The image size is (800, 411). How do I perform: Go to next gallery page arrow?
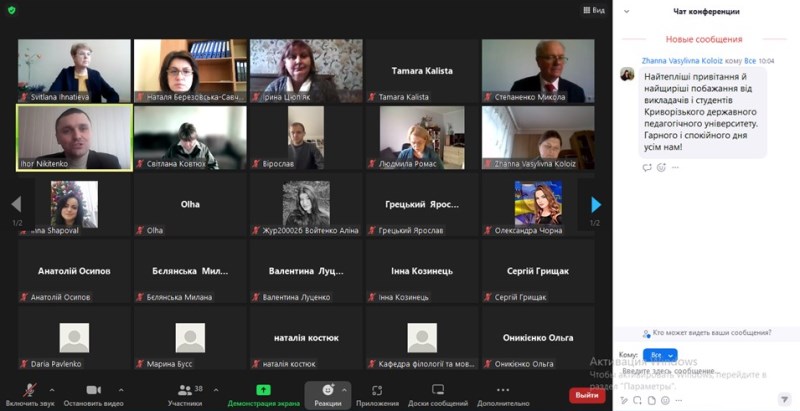click(595, 204)
